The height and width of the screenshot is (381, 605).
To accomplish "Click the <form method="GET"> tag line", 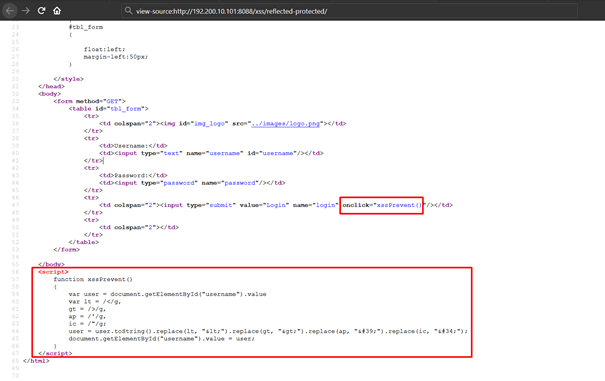I will click(90, 101).
